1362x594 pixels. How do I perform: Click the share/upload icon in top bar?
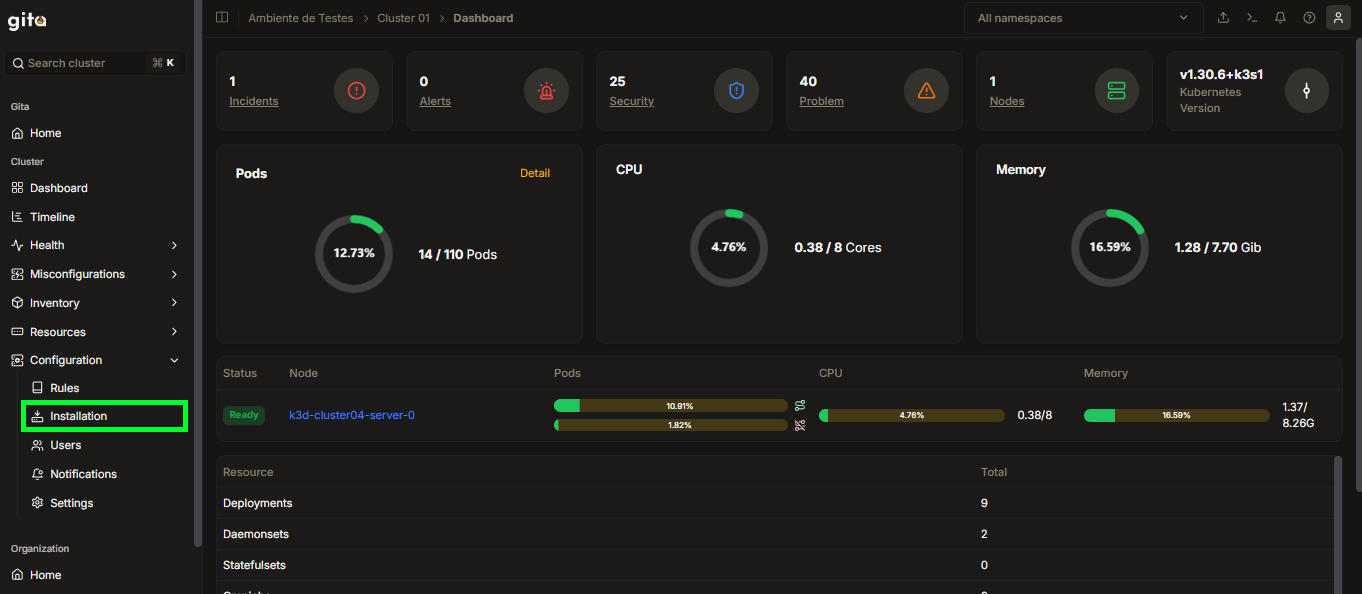click(1223, 18)
